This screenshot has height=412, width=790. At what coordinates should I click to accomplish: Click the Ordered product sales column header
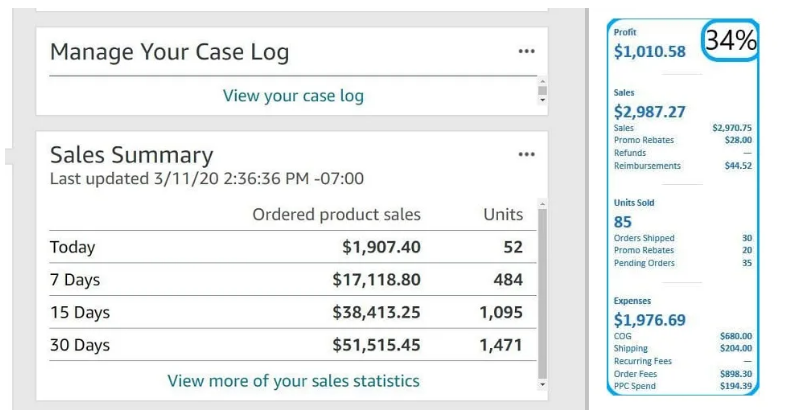pyautogui.click(x=336, y=214)
